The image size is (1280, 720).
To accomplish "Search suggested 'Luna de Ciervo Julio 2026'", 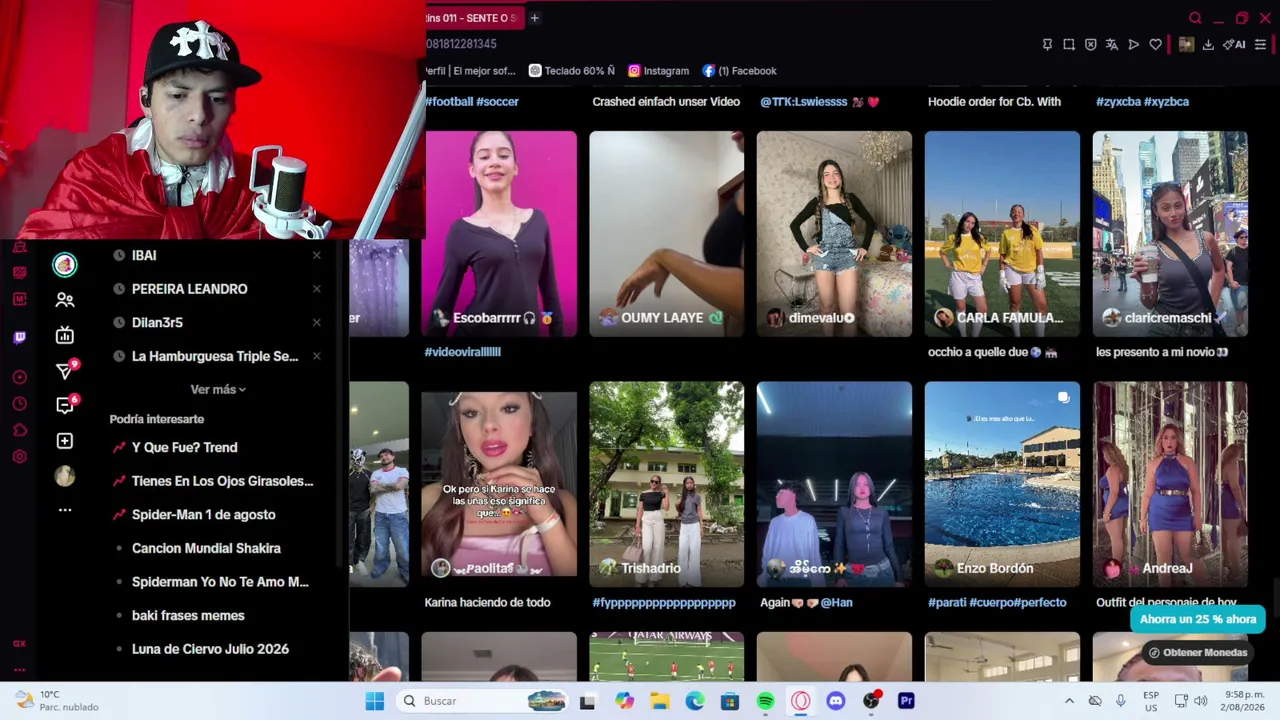I will [x=210, y=649].
